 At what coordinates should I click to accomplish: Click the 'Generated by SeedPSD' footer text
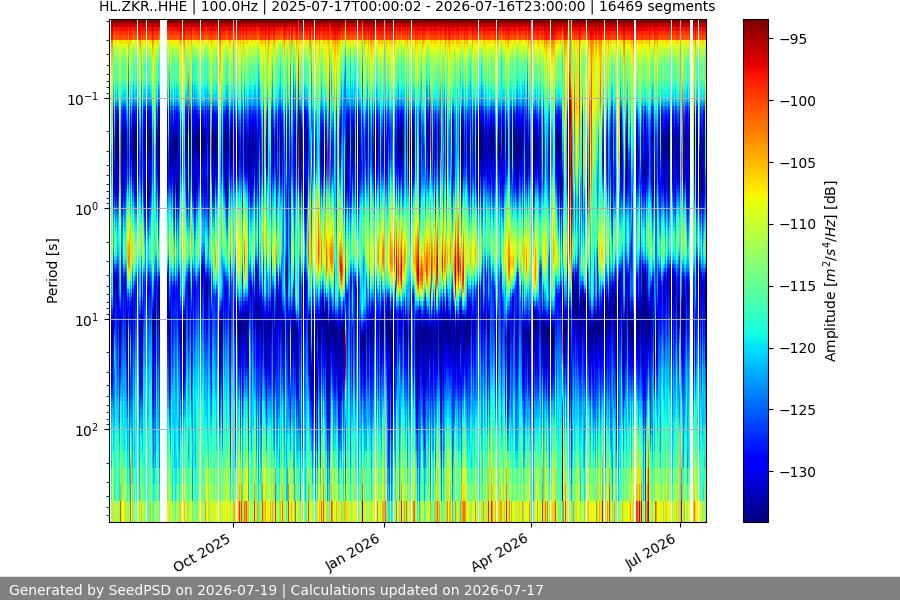pyautogui.click(x=276, y=590)
